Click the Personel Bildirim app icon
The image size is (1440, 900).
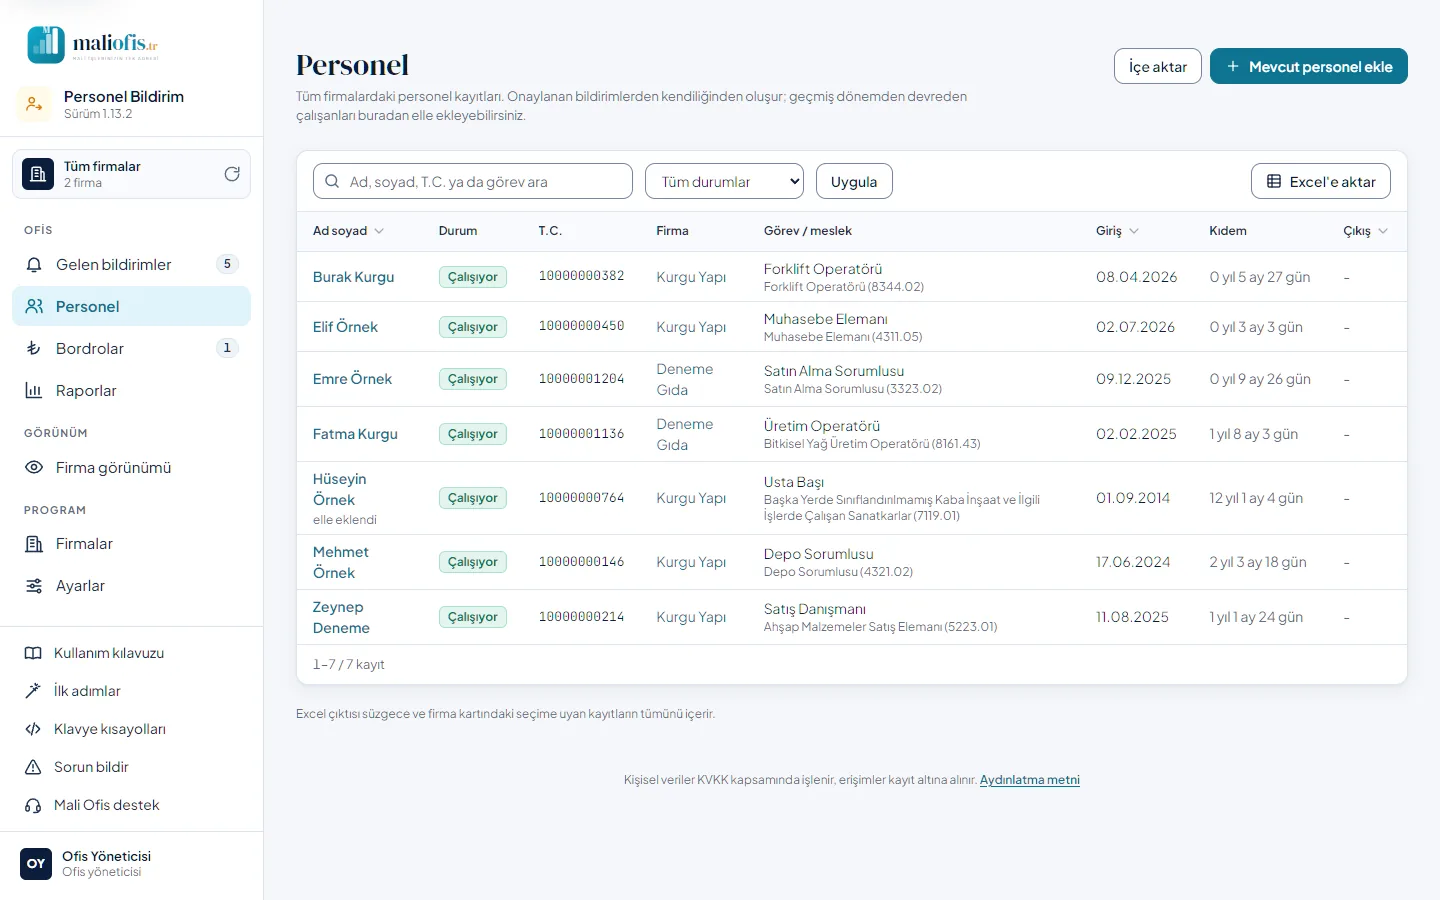[34, 104]
